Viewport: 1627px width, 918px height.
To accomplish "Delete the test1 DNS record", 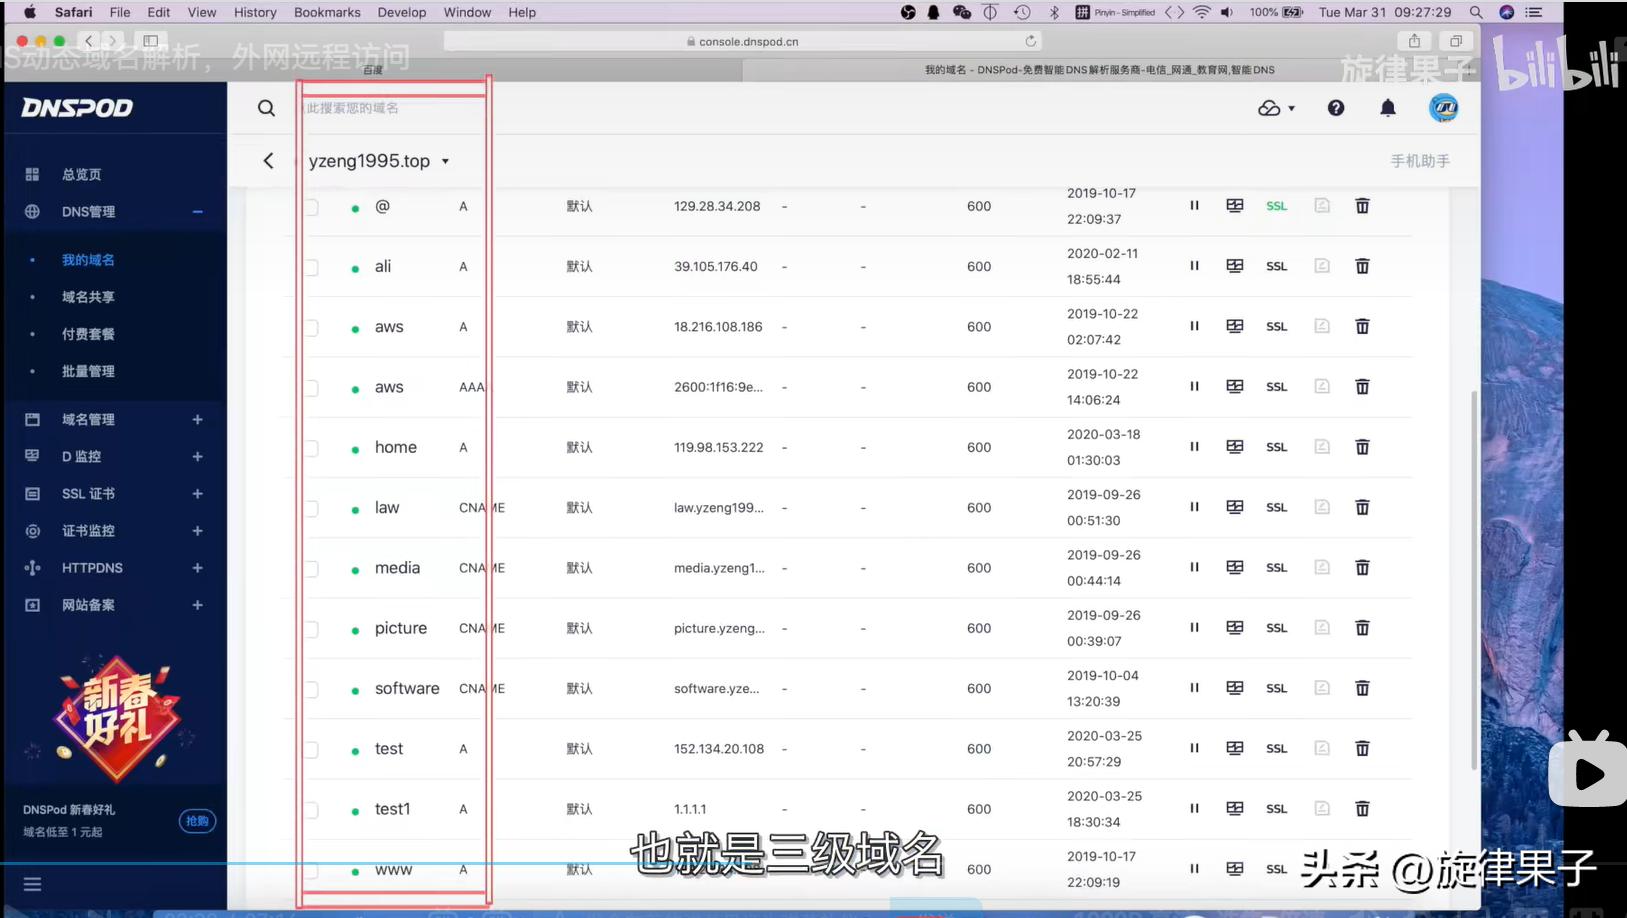I will tap(1362, 808).
